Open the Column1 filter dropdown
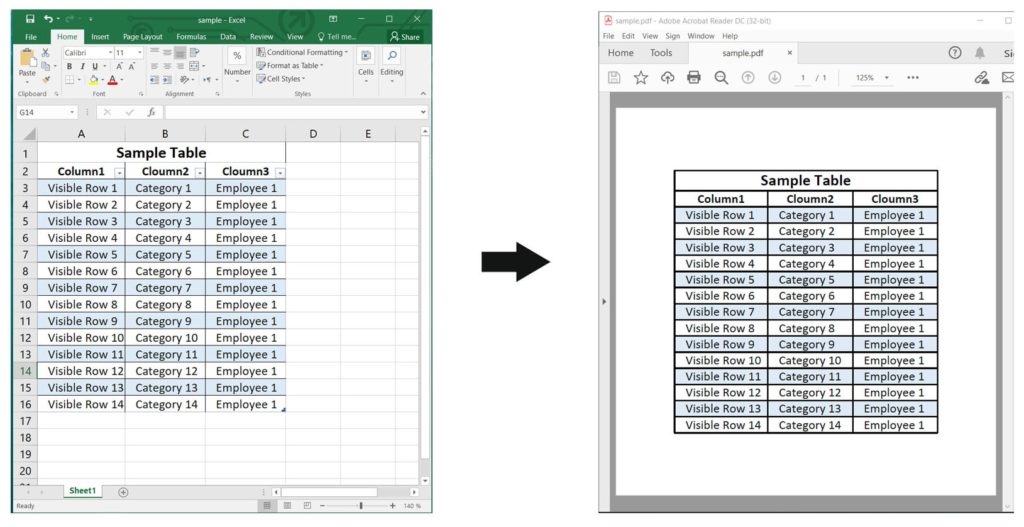The height and width of the screenshot is (527, 1024). click(x=119, y=172)
